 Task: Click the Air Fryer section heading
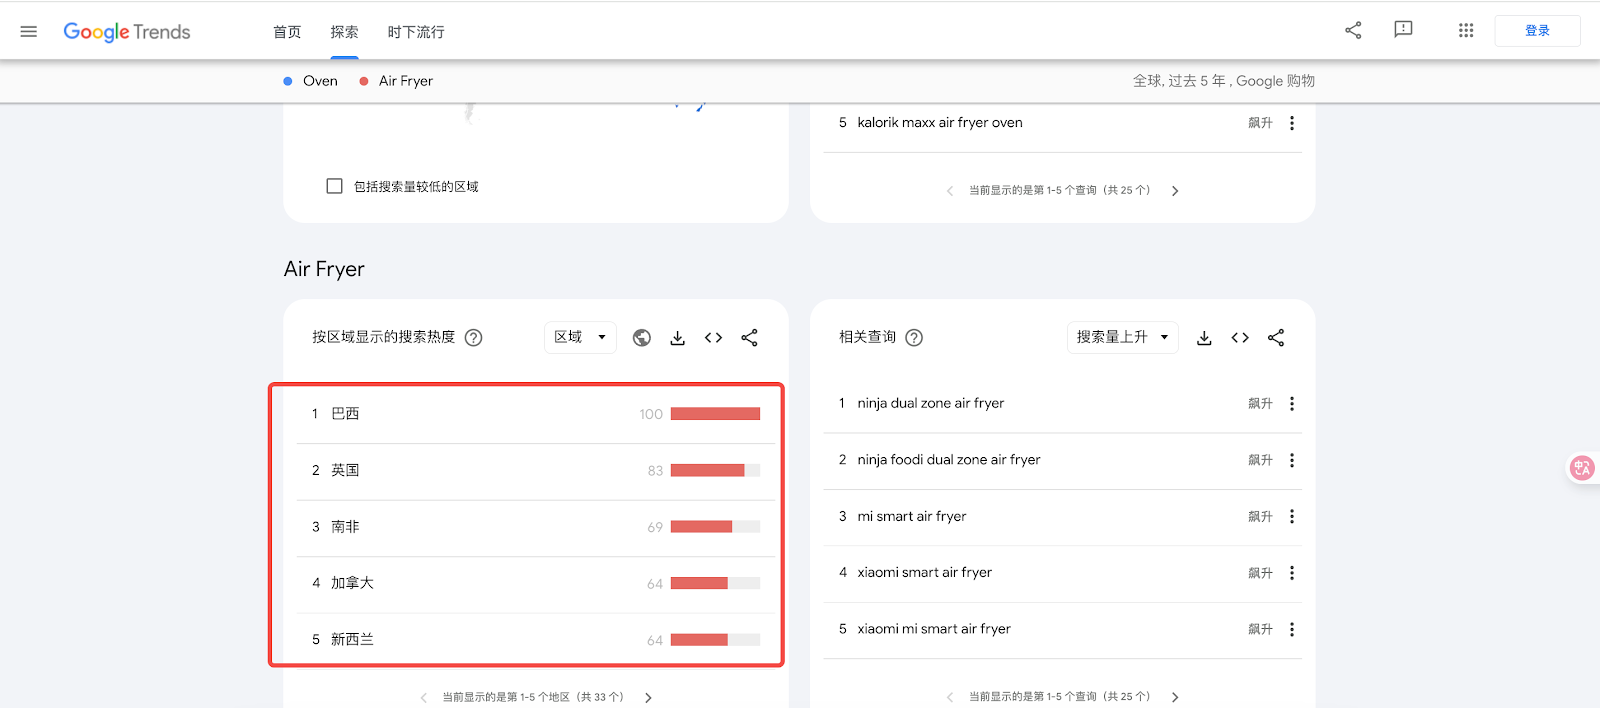pos(324,269)
